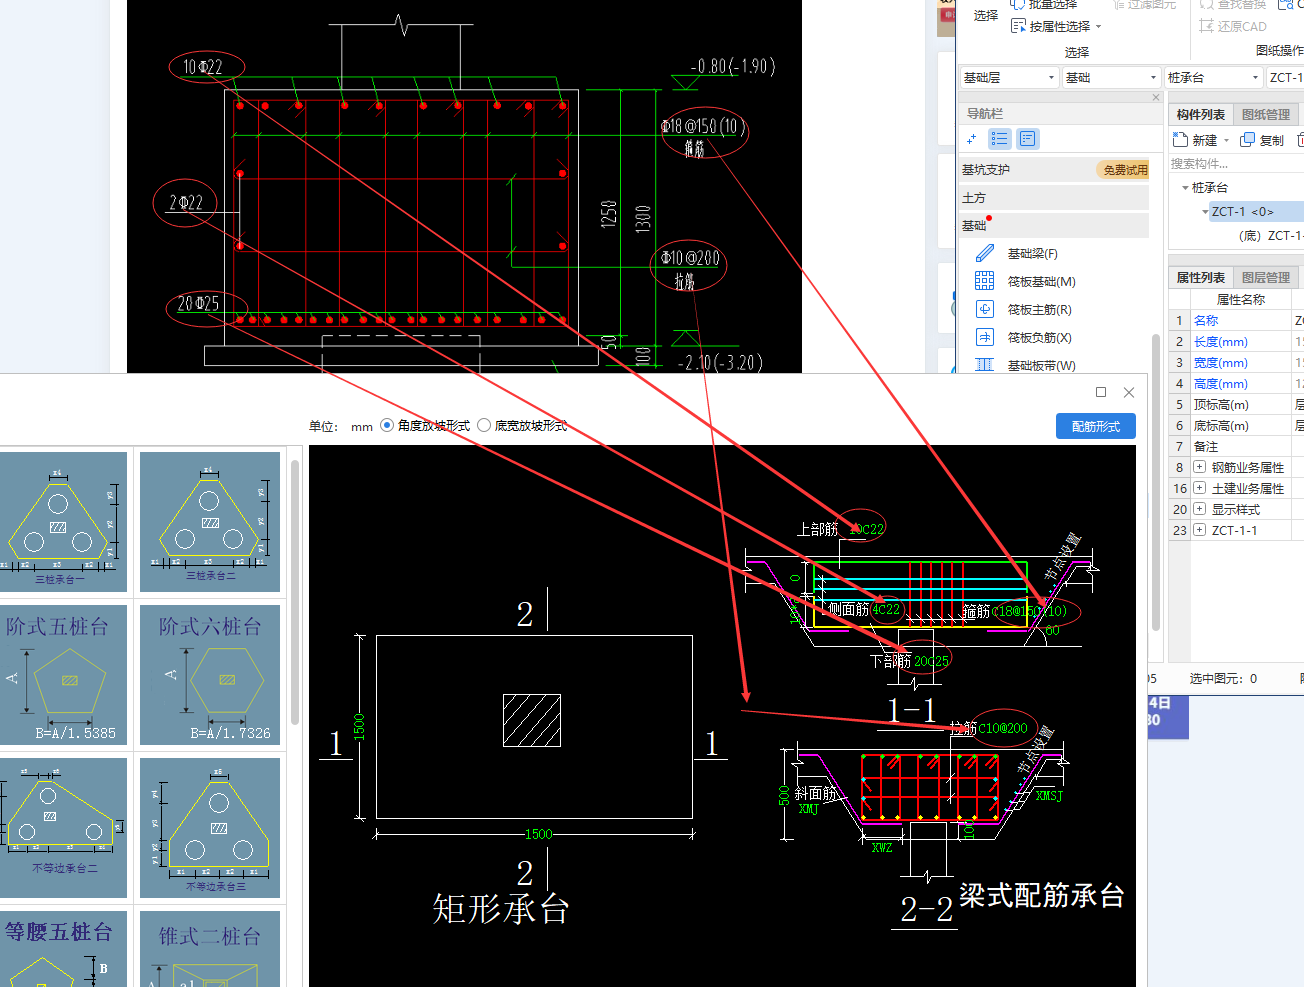Click the 下部筋 20C25 value in drawing
The width and height of the screenshot is (1304, 987).
tap(931, 661)
